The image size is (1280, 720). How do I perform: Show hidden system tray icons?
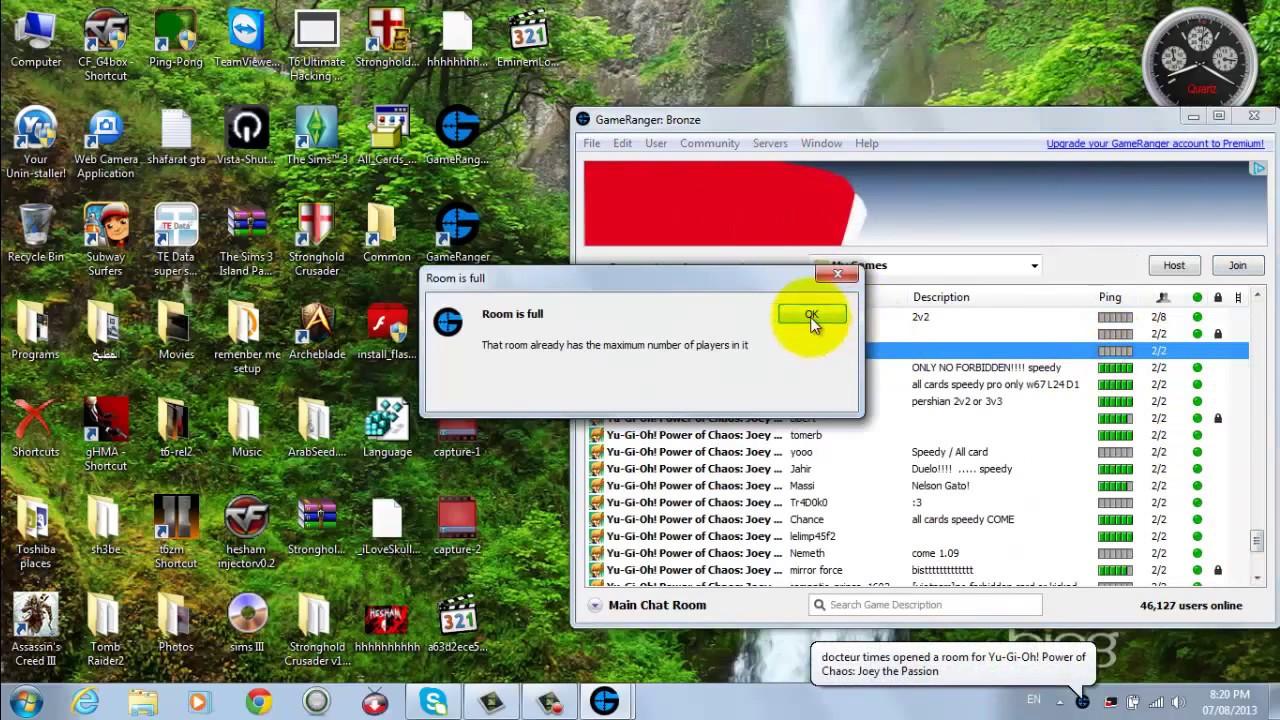click(1060, 701)
